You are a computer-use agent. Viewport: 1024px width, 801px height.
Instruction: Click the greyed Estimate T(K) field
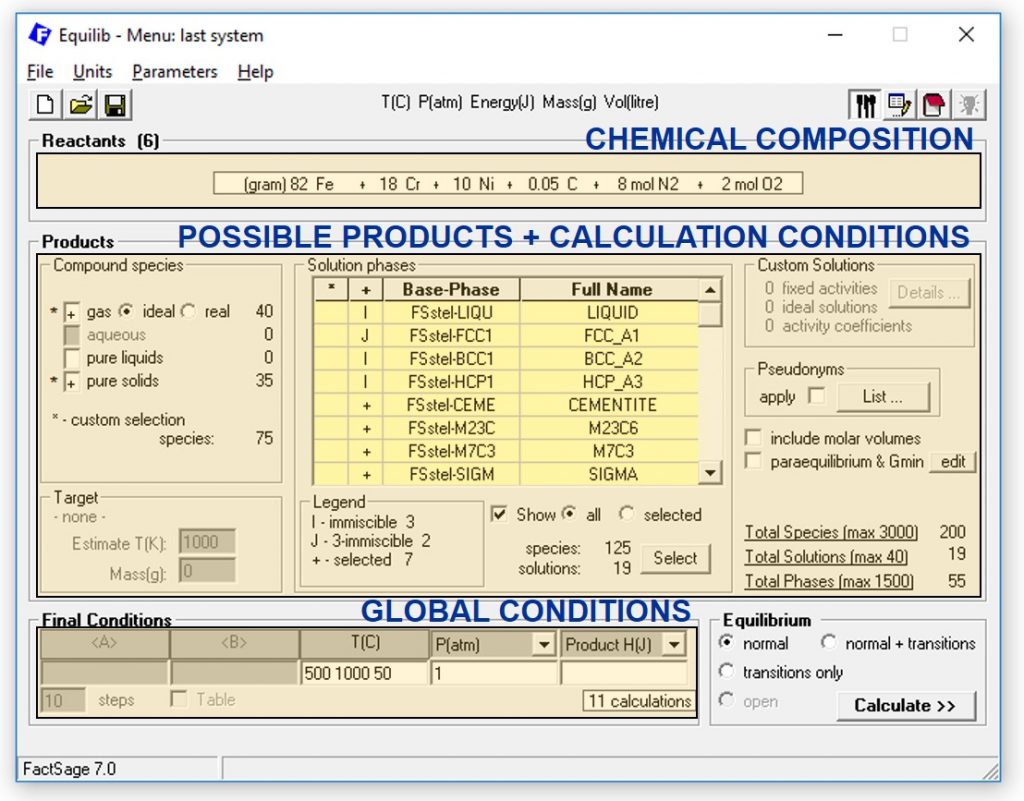(x=207, y=542)
